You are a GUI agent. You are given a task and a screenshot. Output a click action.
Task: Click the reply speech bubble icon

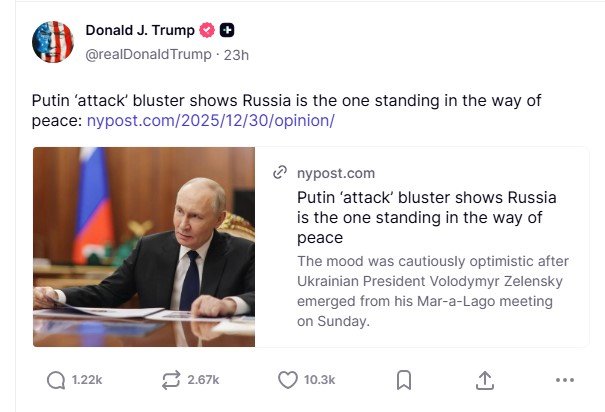click(56, 380)
